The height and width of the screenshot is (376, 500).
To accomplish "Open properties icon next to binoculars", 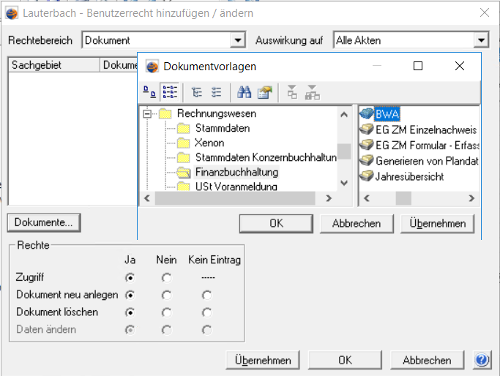I will point(265,92).
